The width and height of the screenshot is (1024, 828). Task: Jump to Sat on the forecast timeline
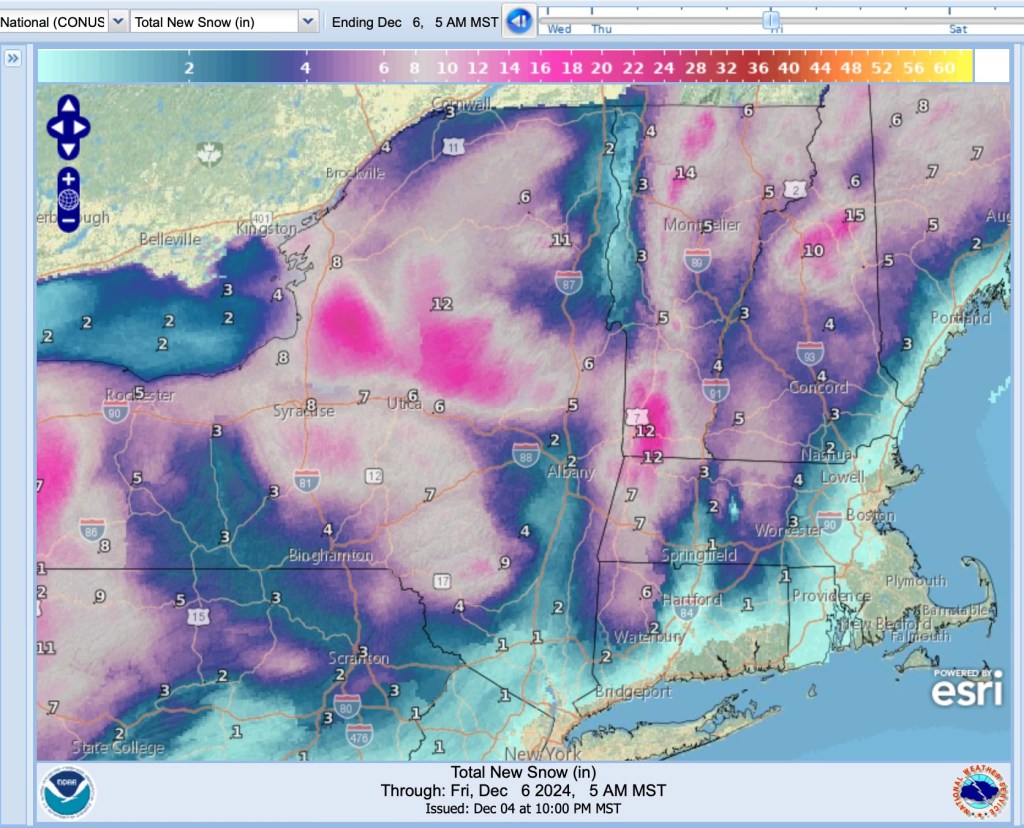click(x=958, y=29)
